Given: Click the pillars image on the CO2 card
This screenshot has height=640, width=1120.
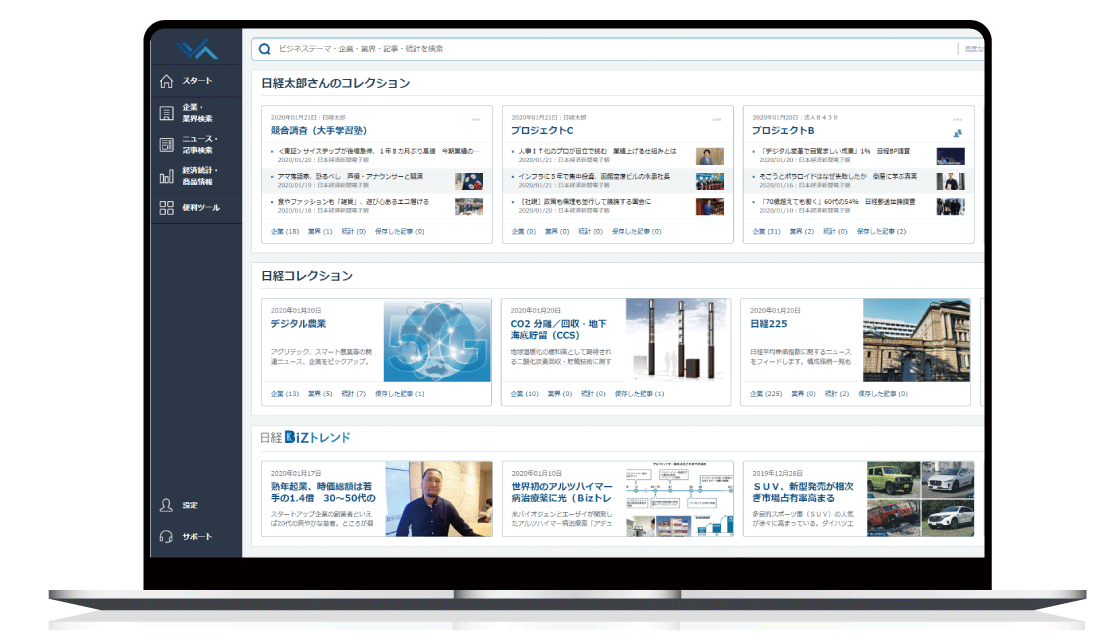Looking at the screenshot, I should click(677, 341).
